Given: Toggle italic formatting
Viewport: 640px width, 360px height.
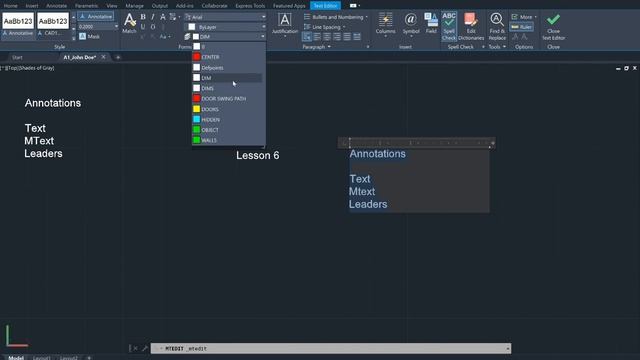Looking at the screenshot, I should pos(153,17).
